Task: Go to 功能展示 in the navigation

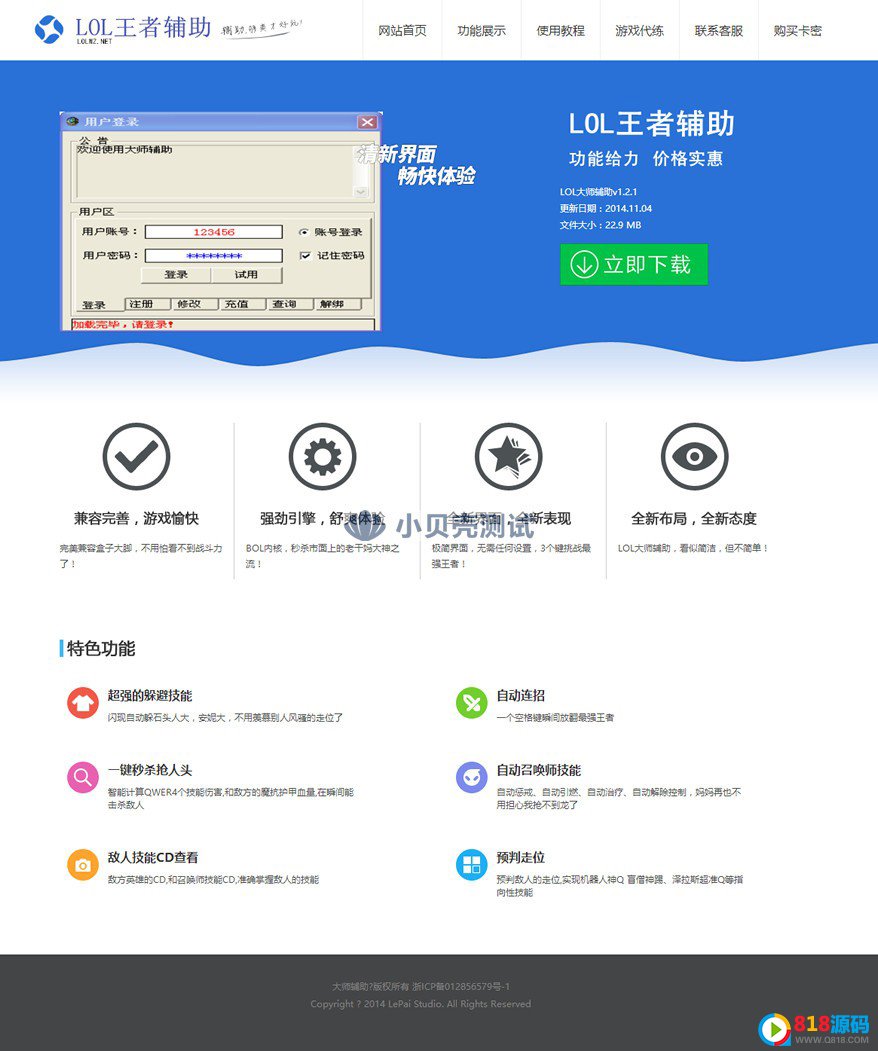Action: [481, 31]
